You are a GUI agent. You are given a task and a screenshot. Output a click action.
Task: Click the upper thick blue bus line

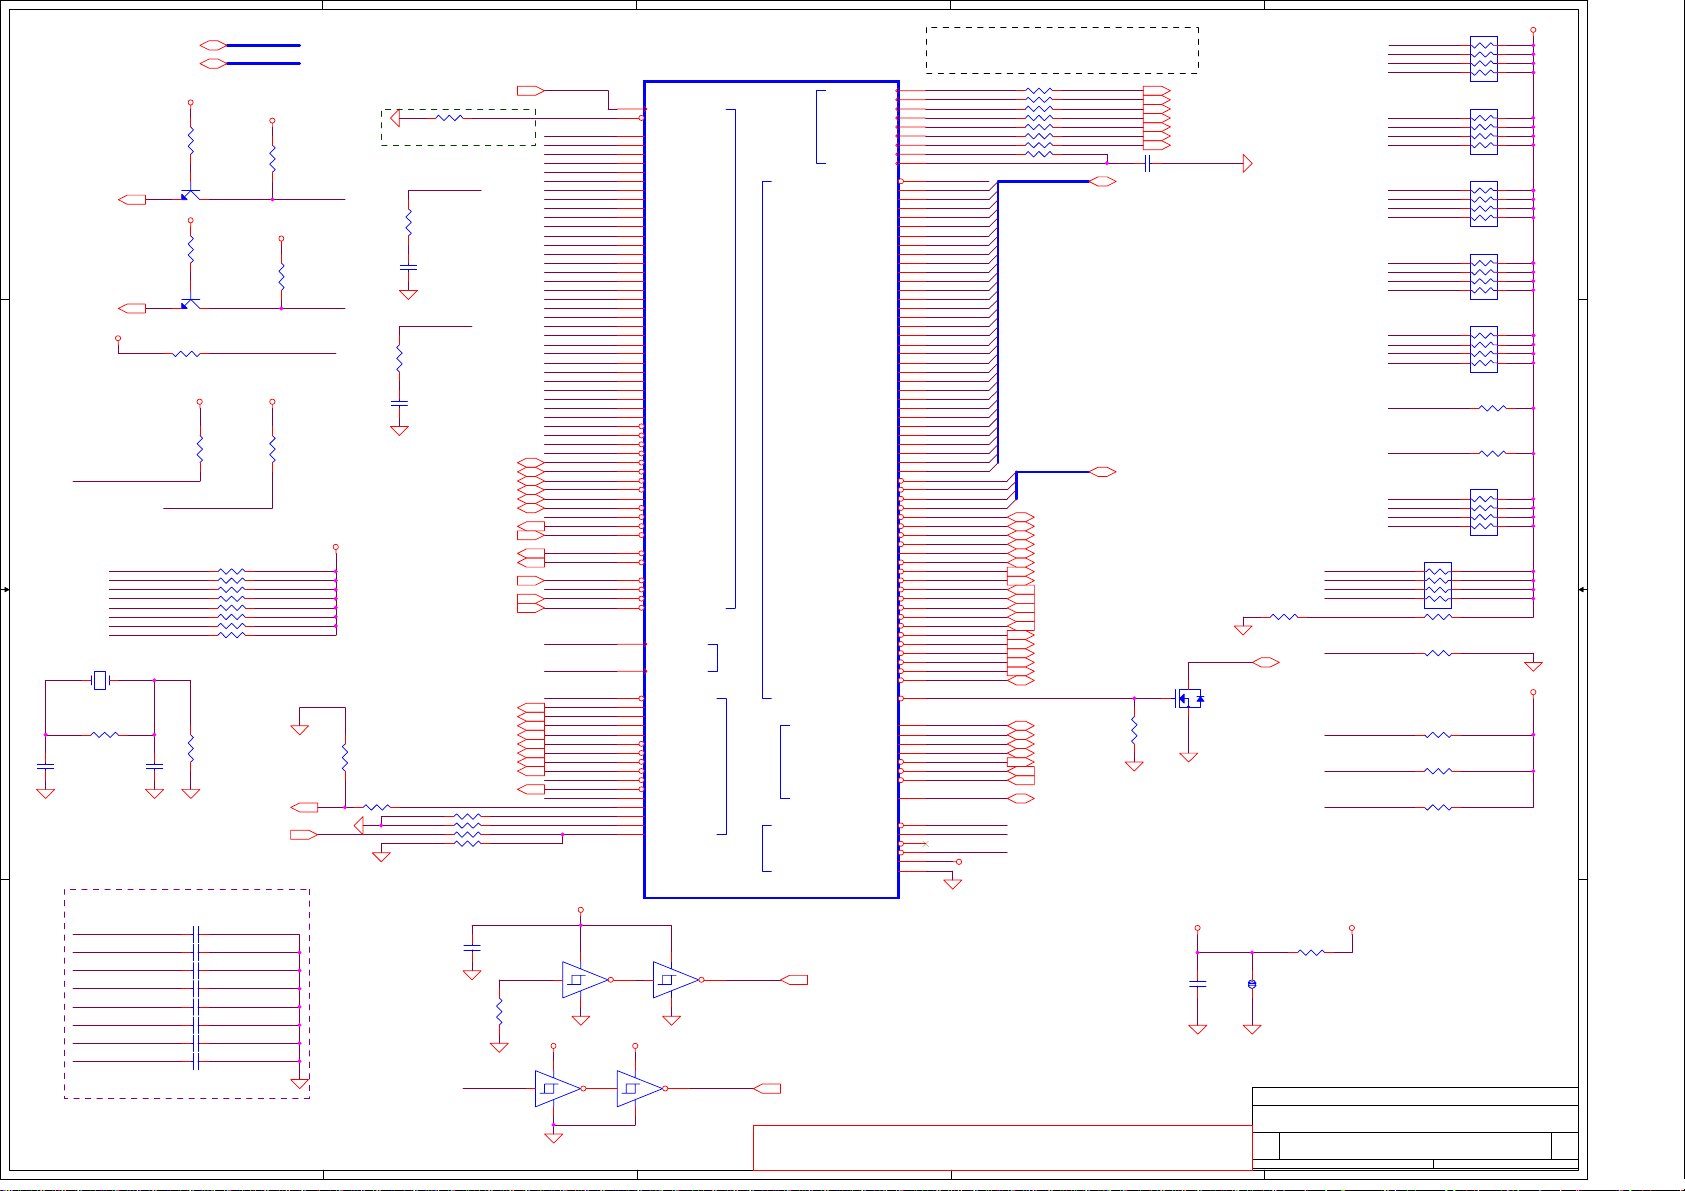coord(263,45)
